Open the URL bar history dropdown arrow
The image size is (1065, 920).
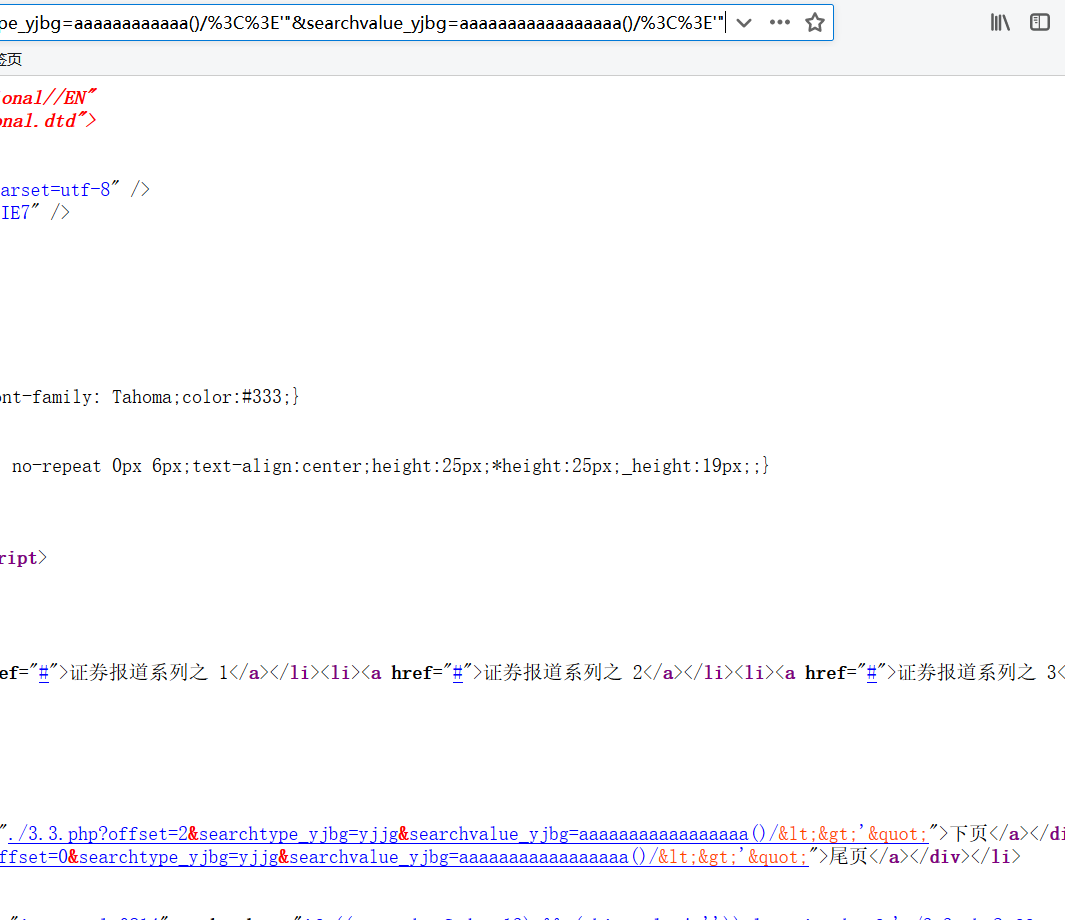point(744,23)
